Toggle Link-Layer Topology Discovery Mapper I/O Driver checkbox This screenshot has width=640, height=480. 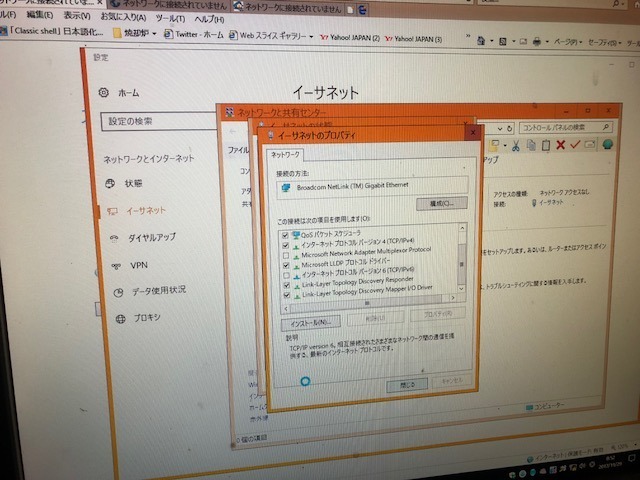(x=287, y=295)
